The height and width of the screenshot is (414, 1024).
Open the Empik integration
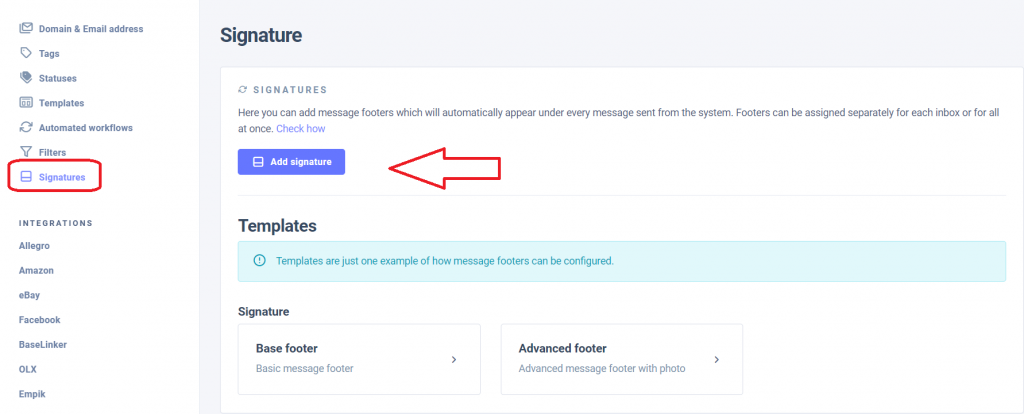[32, 394]
